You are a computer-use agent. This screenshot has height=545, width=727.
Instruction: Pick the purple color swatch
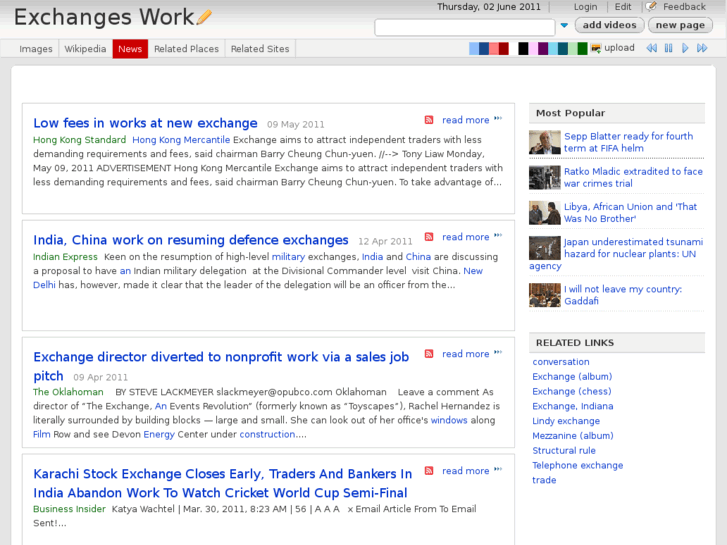point(543,49)
